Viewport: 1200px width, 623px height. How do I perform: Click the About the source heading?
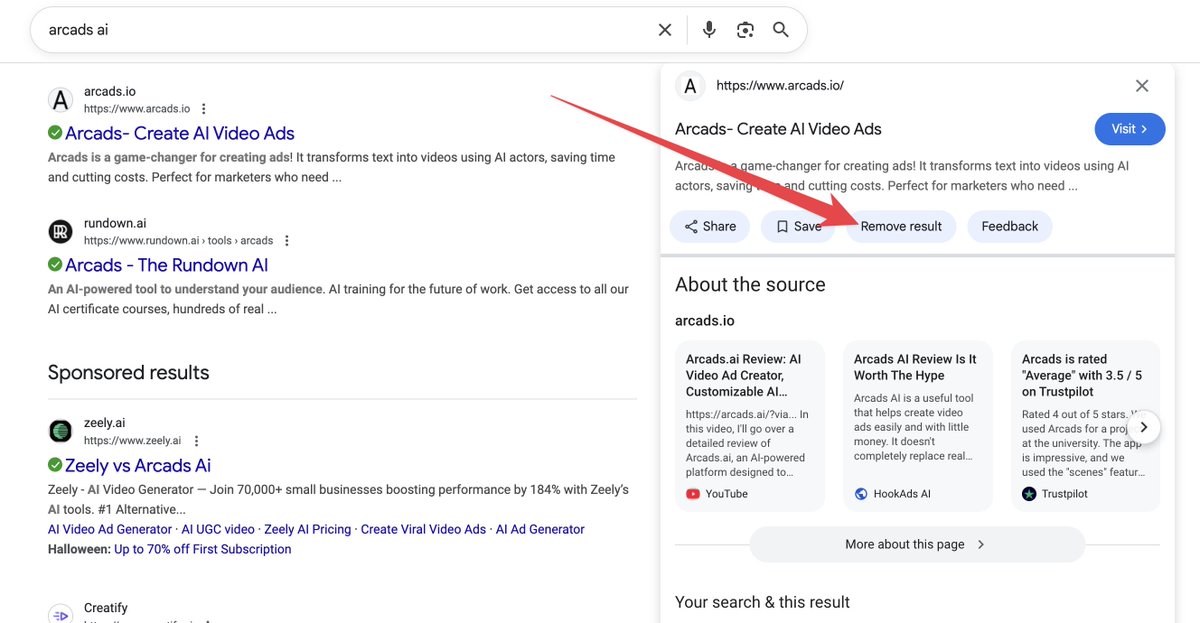[750, 285]
